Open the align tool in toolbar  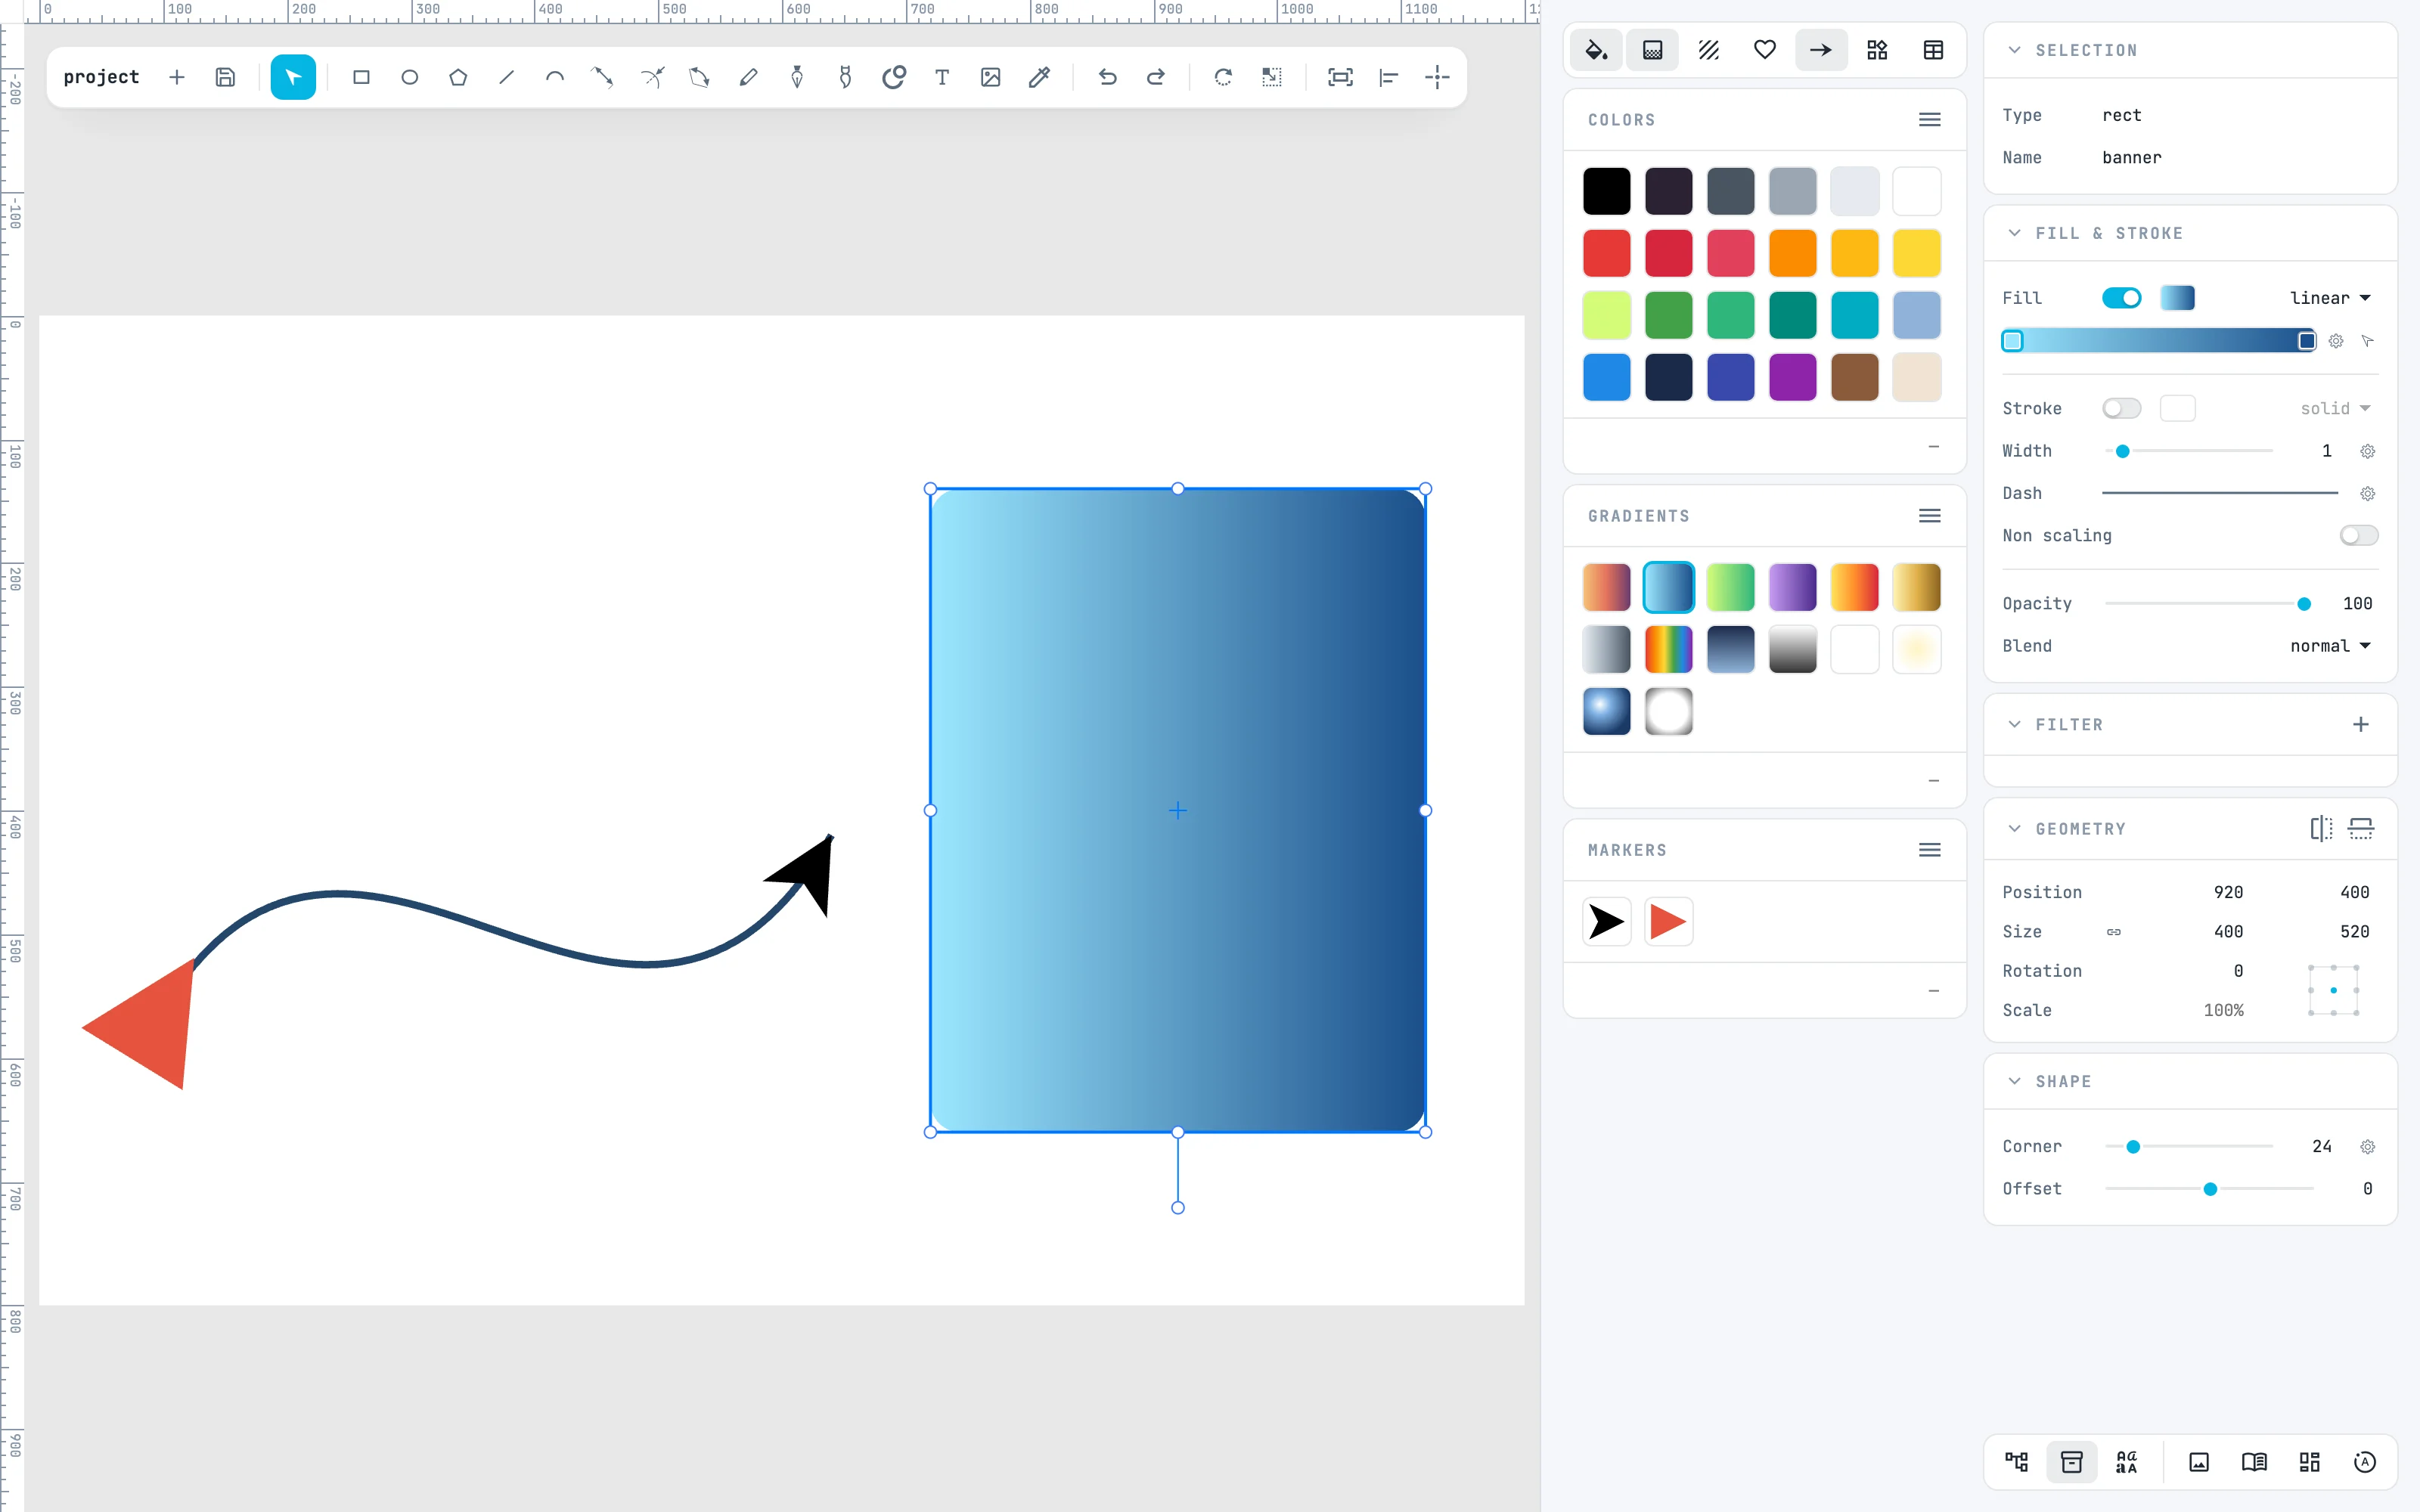1388,77
